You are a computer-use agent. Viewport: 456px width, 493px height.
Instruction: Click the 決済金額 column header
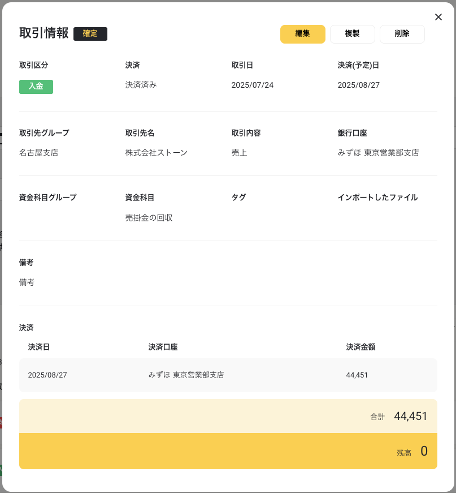[x=360, y=347]
